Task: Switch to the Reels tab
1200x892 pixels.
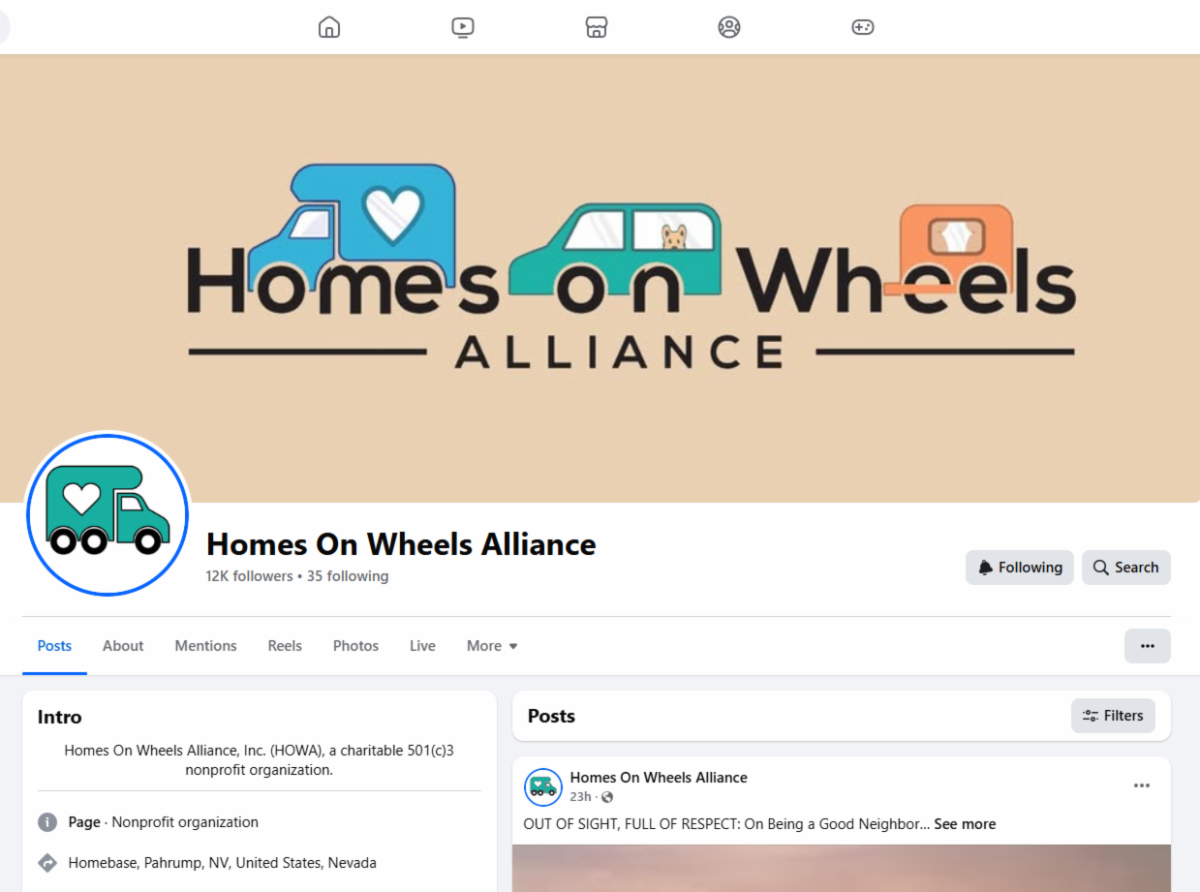Action: point(285,646)
